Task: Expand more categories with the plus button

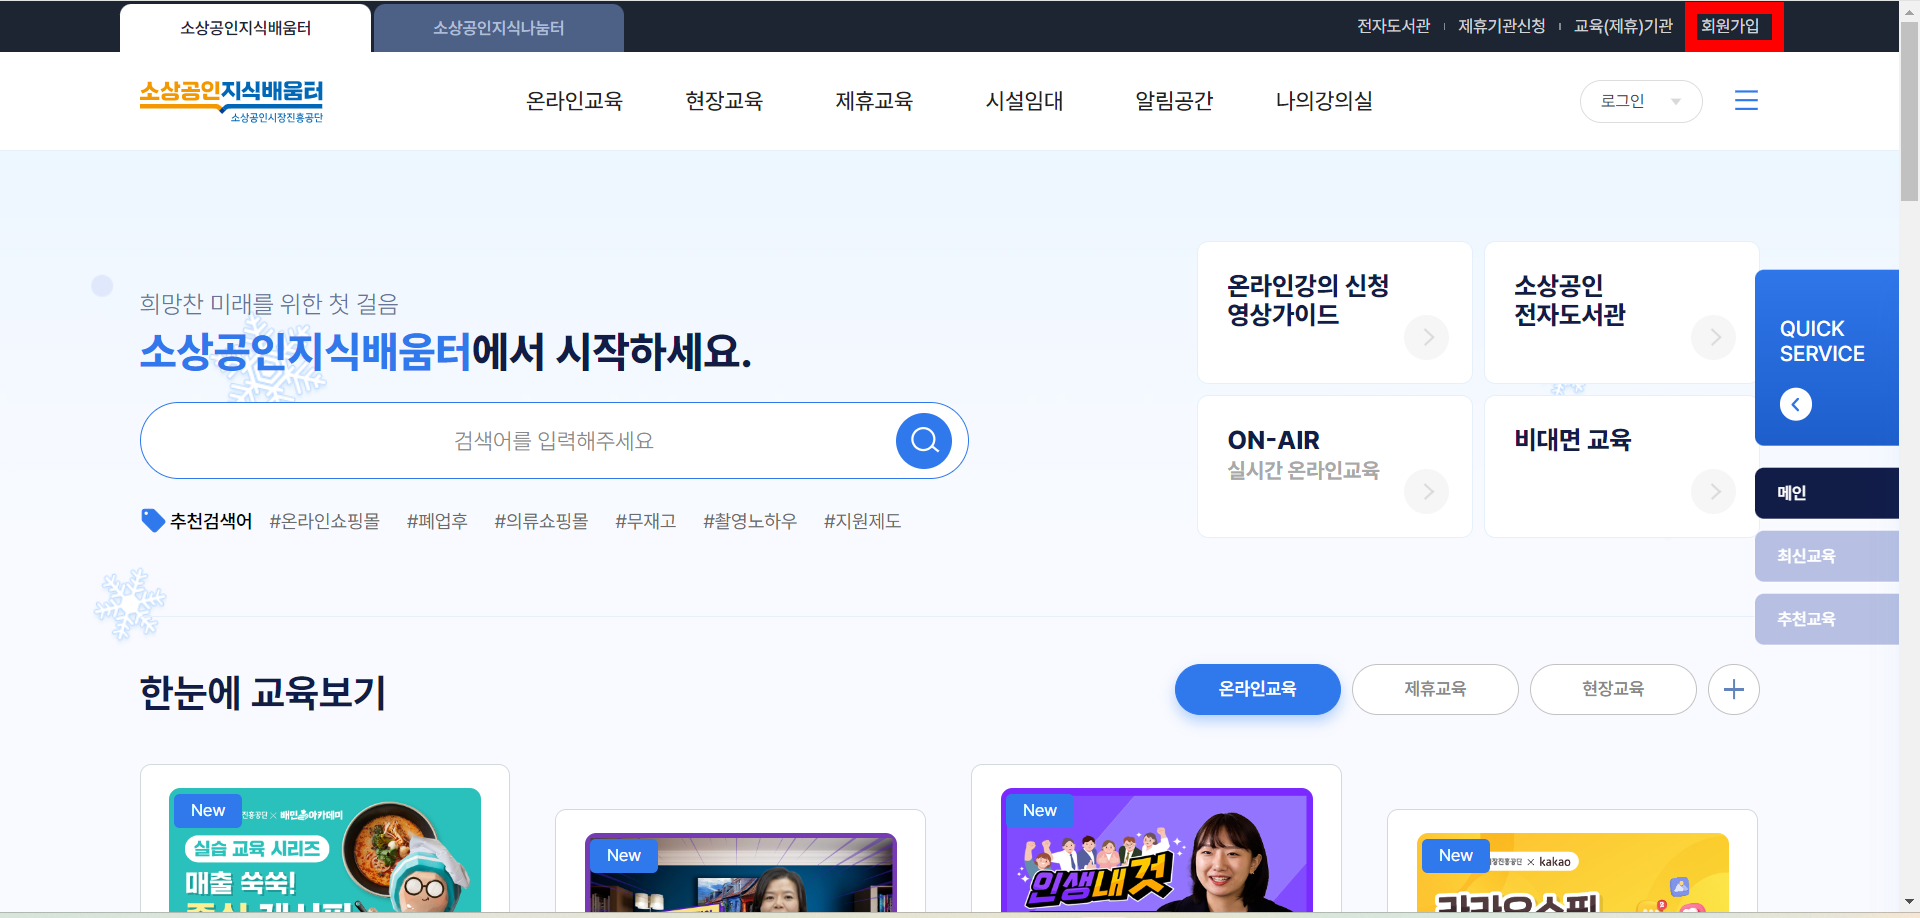Action: click(x=1734, y=689)
